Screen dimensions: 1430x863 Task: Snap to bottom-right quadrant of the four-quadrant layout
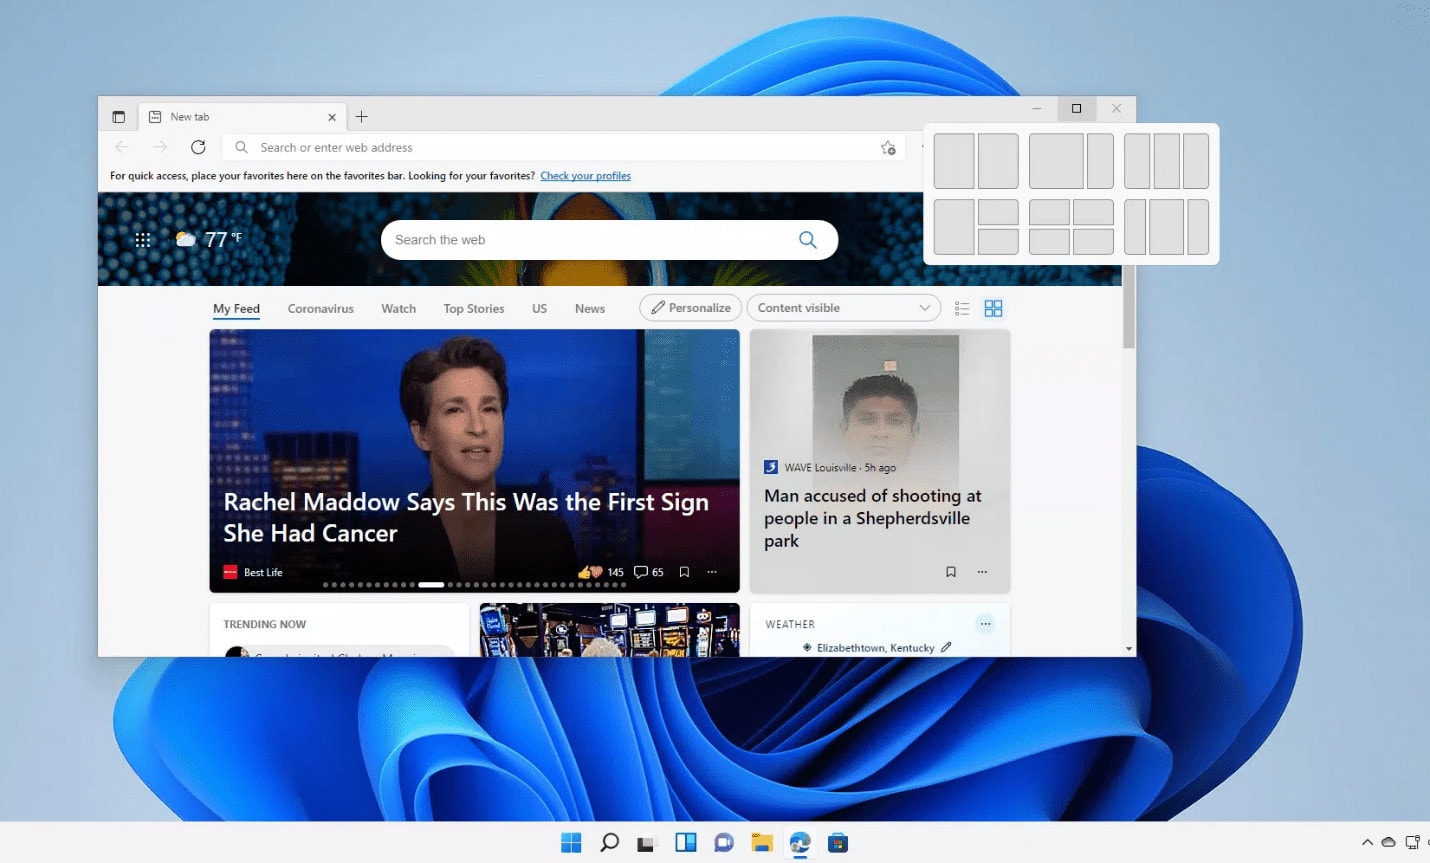tap(1093, 241)
